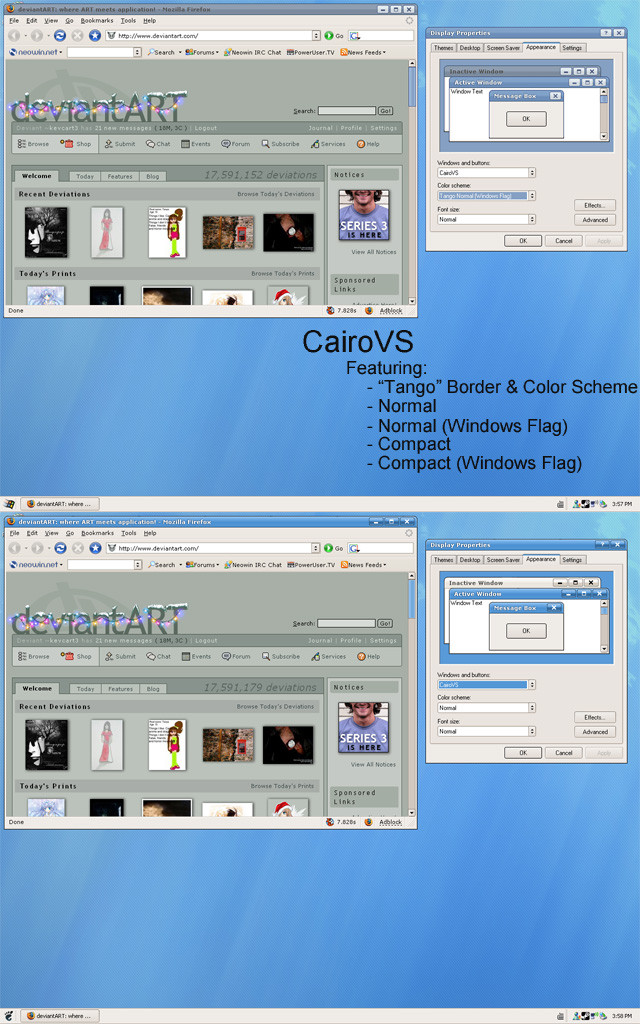Click taskbar button beside clock showing 3:58 PM
Viewport: 640px width, 1024px height.
coord(60,1016)
